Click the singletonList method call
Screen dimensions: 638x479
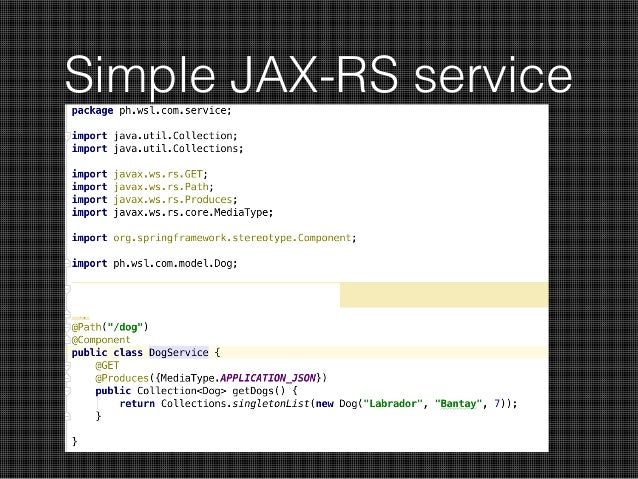(x=271, y=404)
